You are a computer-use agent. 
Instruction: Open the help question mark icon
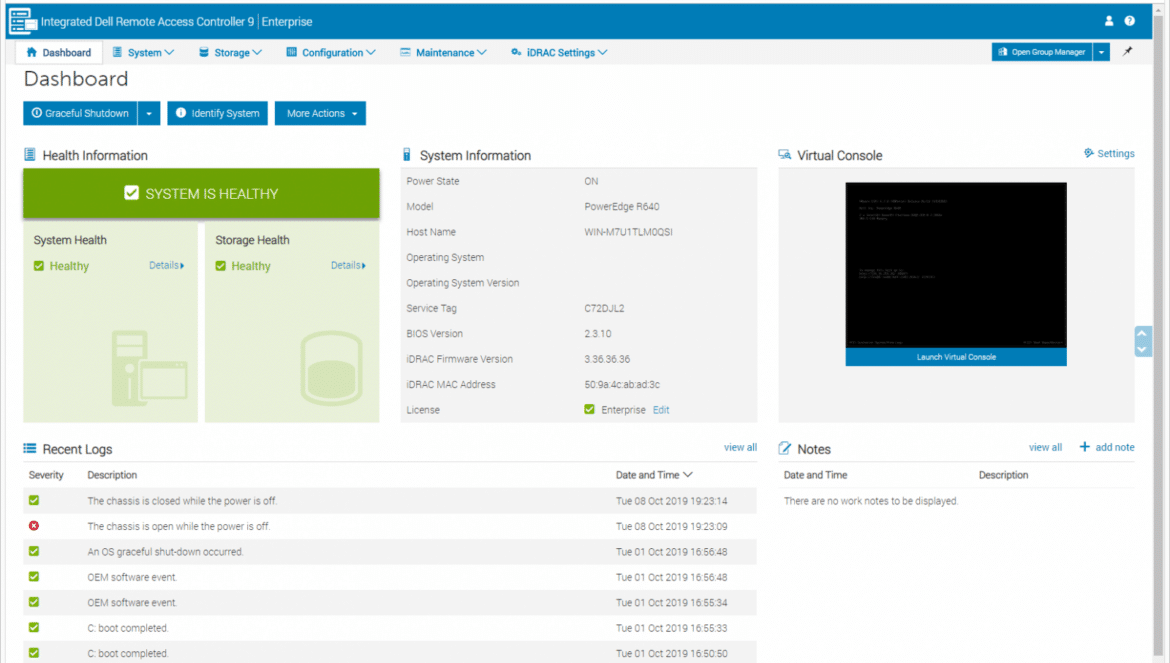(x=1130, y=21)
